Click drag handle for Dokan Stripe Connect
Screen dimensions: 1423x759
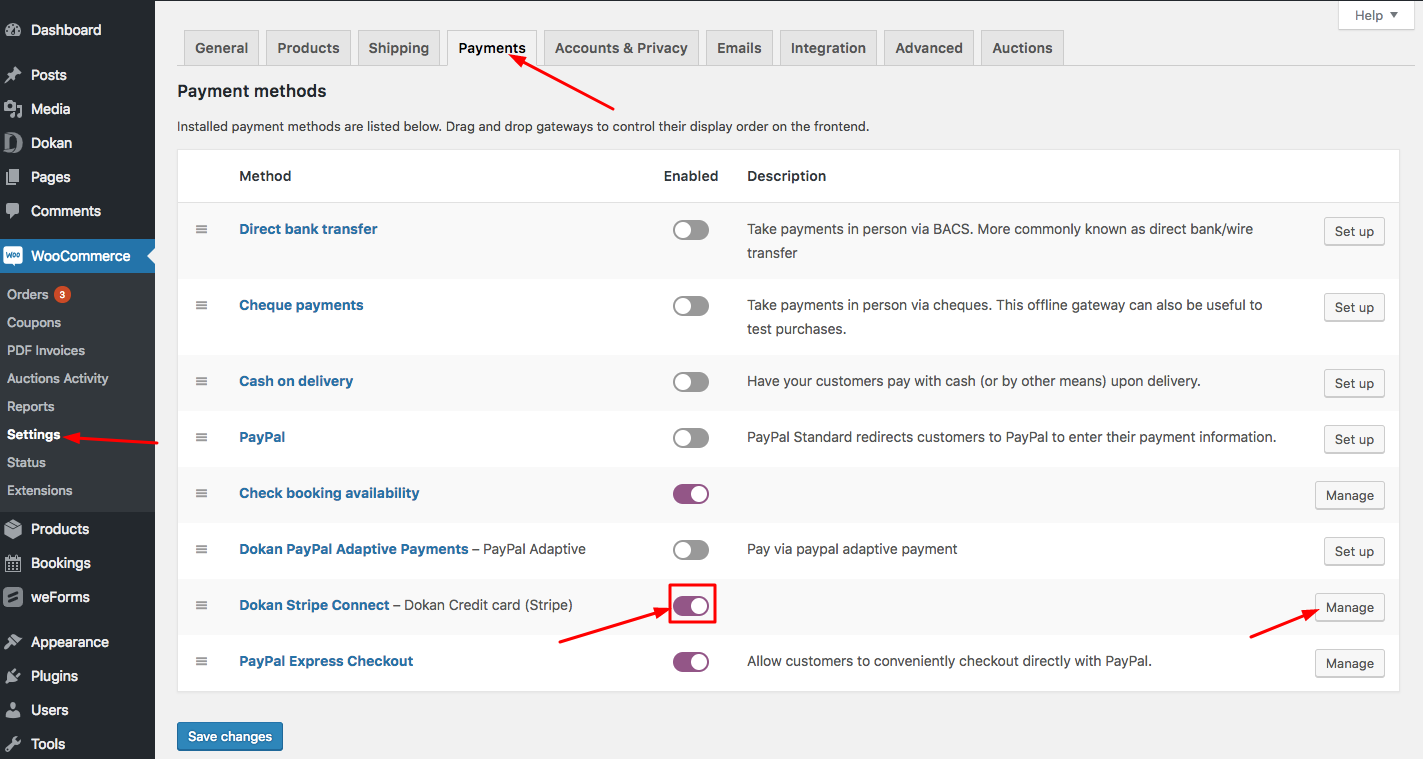click(x=201, y=605)
